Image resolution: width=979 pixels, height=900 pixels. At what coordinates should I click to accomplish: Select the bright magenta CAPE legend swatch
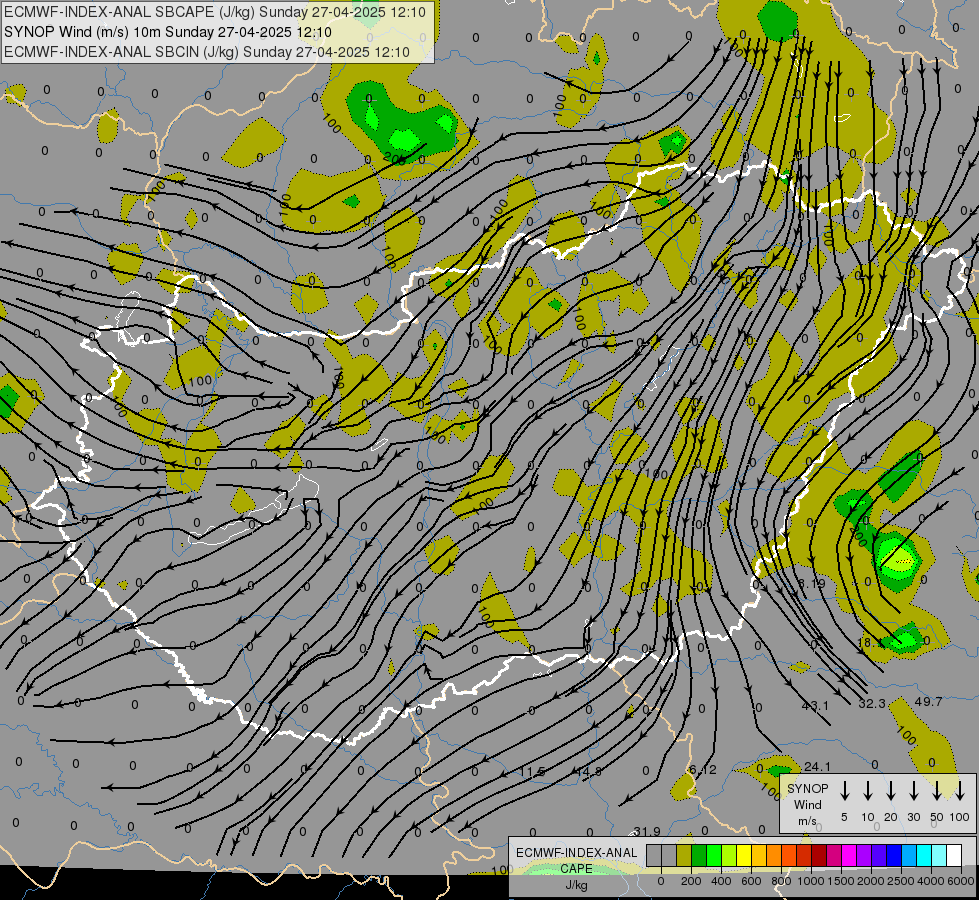pyautogui.click(x=849, y=855)
